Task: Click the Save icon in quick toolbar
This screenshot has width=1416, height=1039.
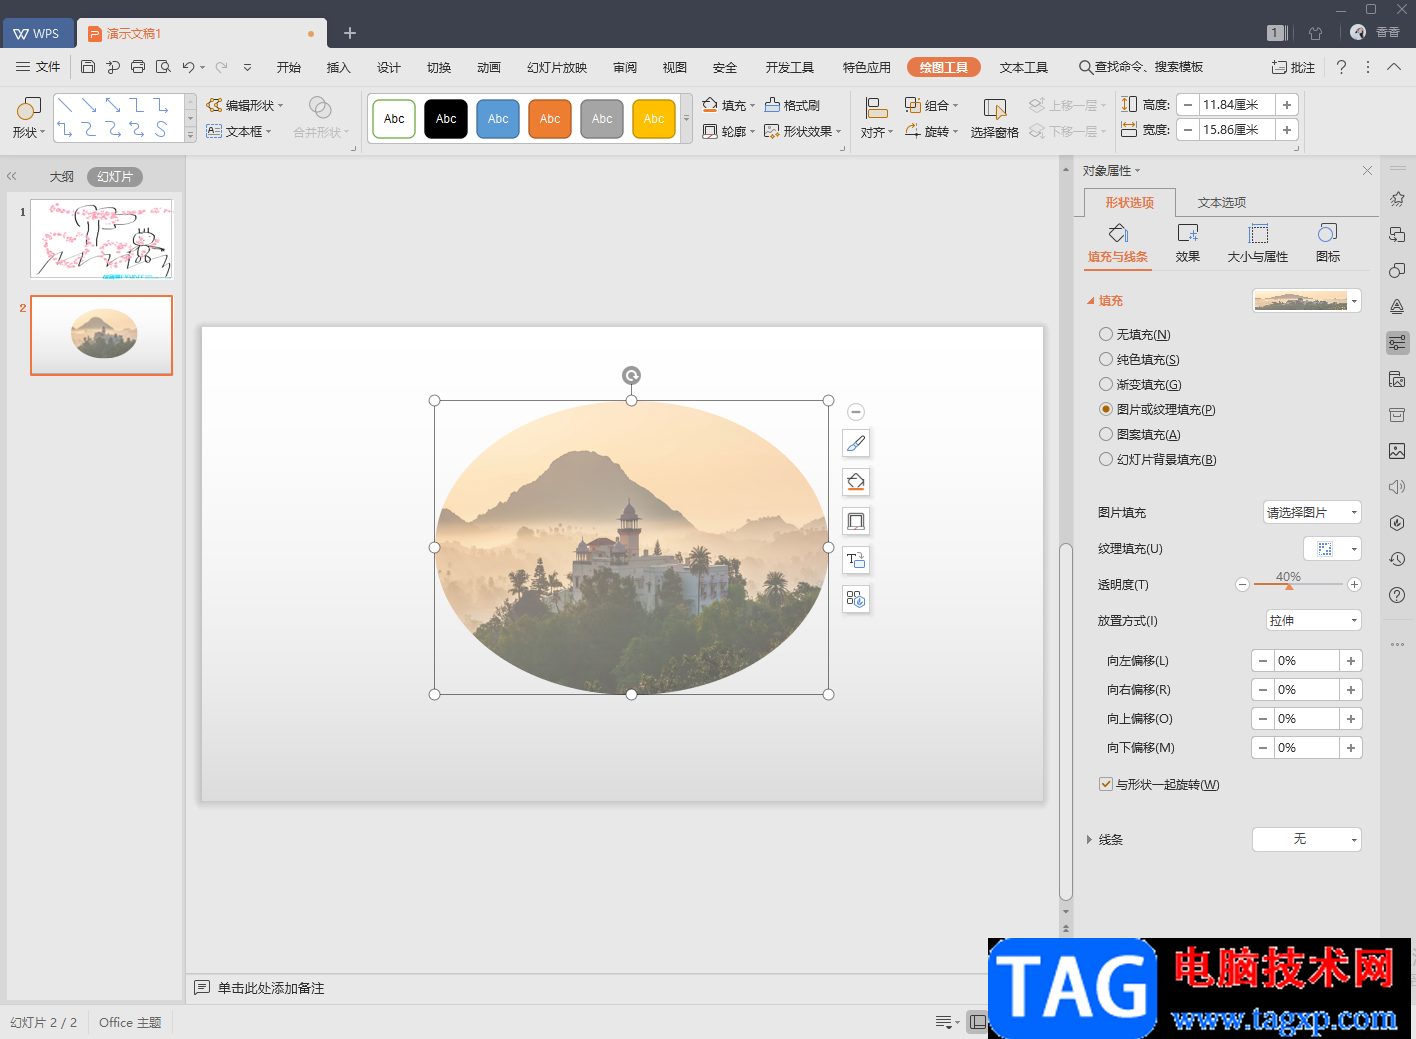Action: (88, 67)
